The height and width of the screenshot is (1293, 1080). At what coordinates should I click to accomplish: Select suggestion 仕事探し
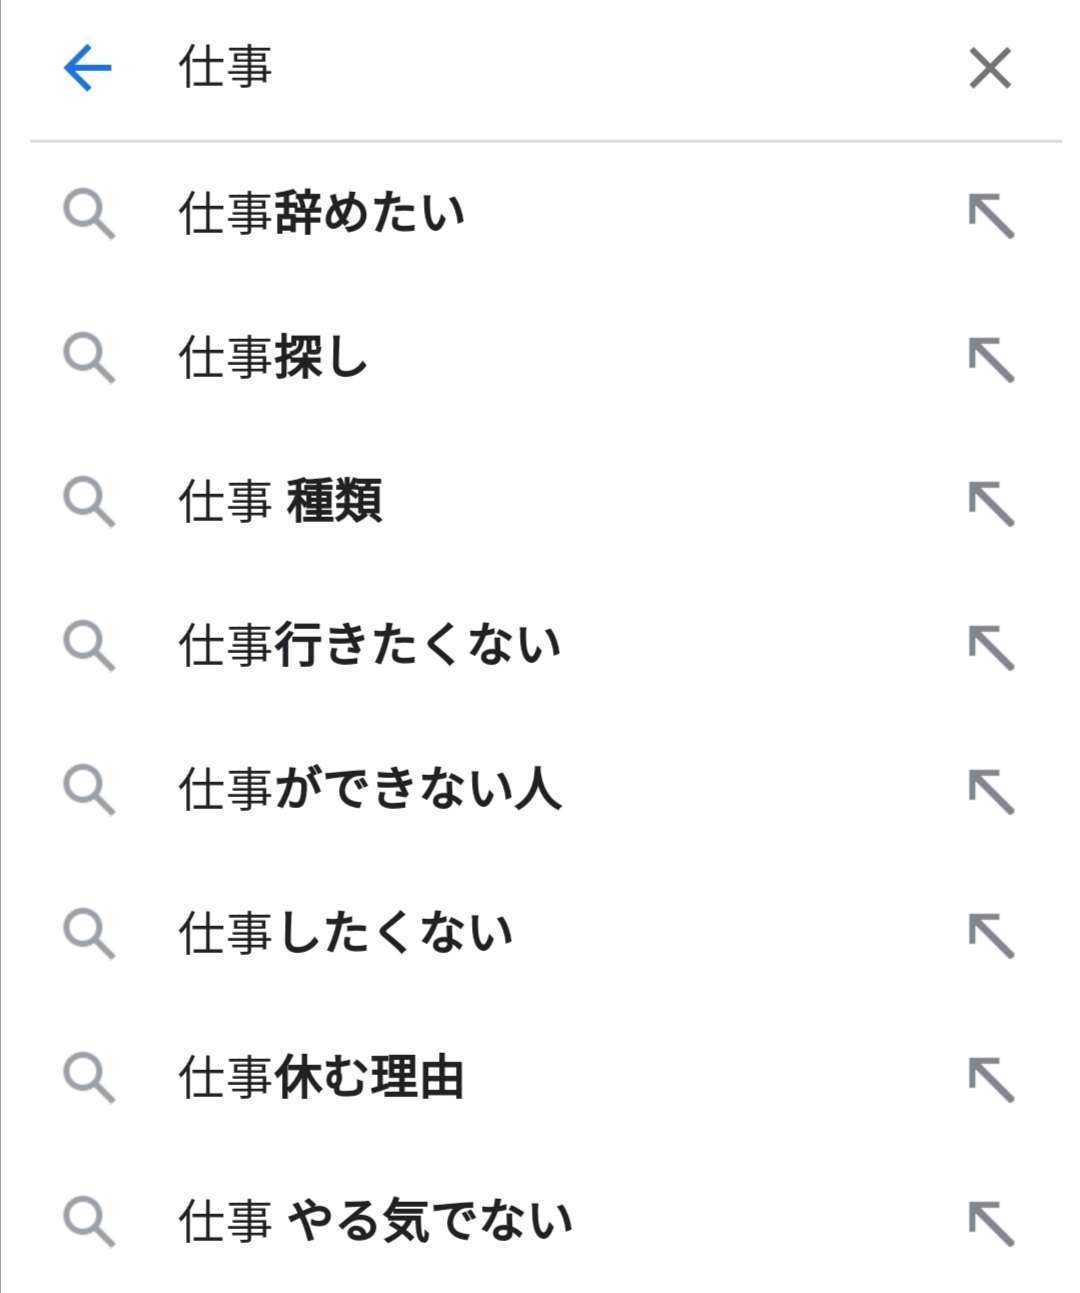coord(273,358)
